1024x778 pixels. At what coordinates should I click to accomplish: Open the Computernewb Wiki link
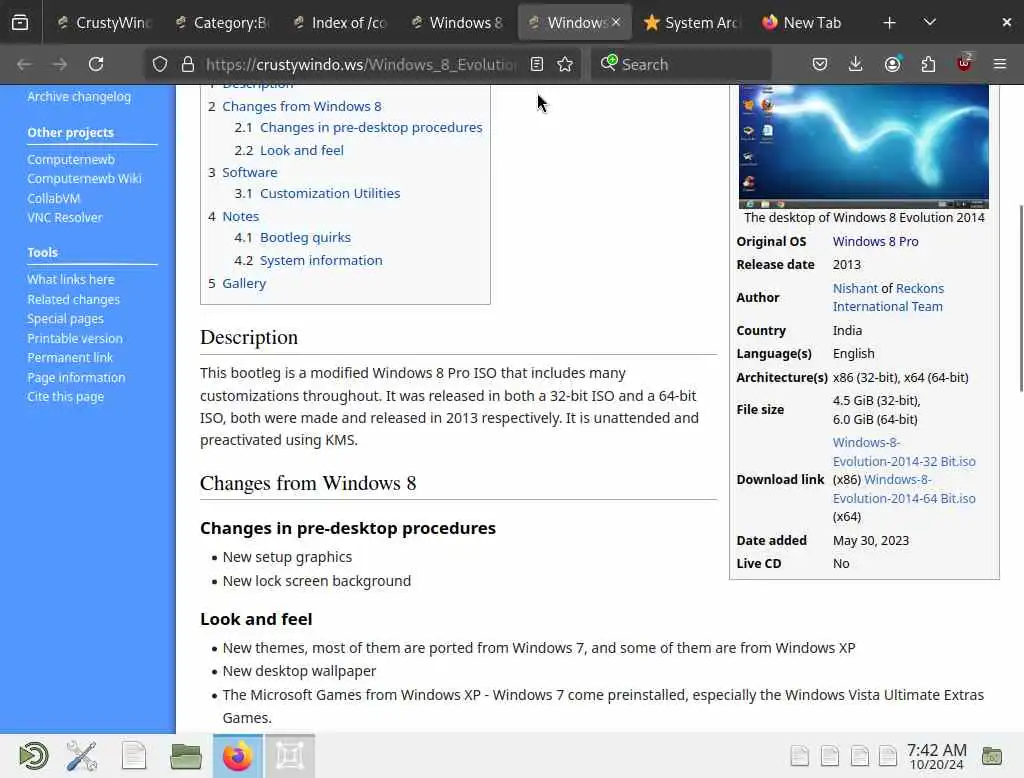(84, 178)
